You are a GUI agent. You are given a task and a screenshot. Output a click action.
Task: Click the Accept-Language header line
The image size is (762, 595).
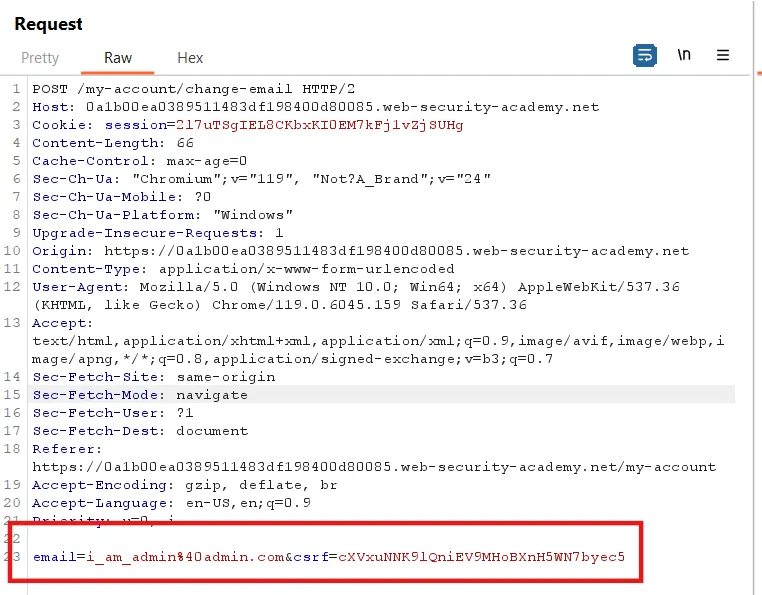pos(171,503)
